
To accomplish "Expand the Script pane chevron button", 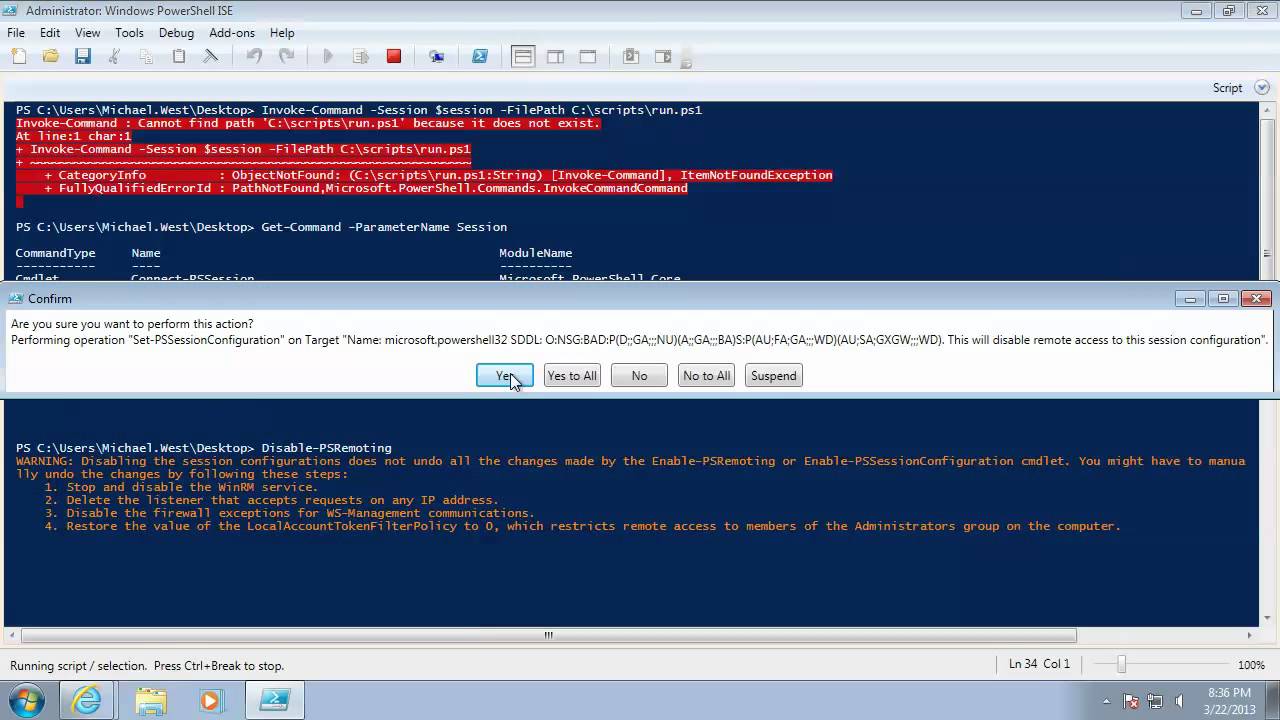I will pyautogui.click(x=1262, y=88).
